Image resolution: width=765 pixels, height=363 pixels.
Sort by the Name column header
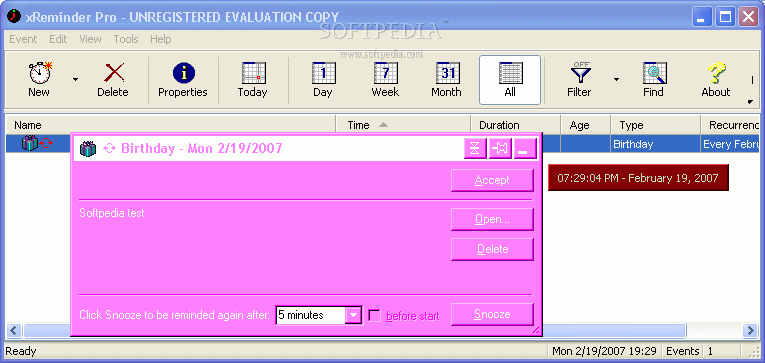(x=171, y=125)
